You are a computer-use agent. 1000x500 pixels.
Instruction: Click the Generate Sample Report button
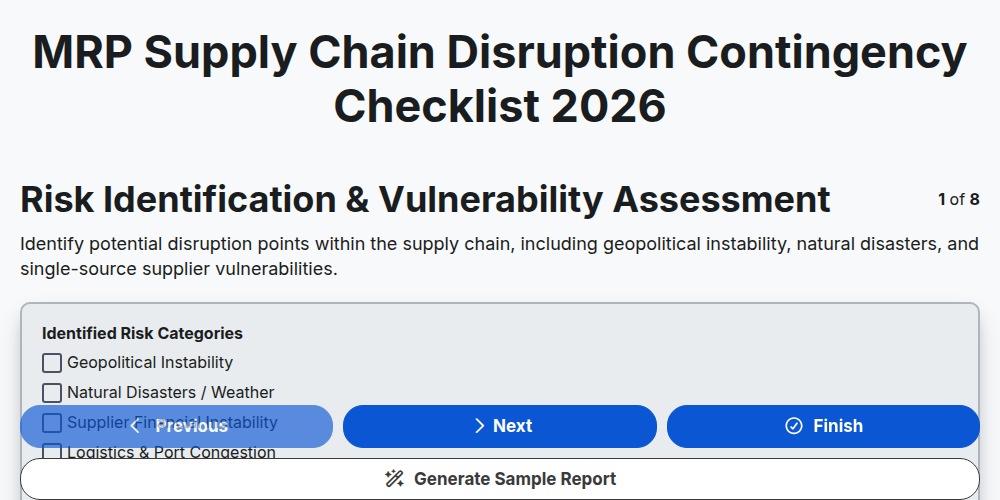tap(500, 479)
